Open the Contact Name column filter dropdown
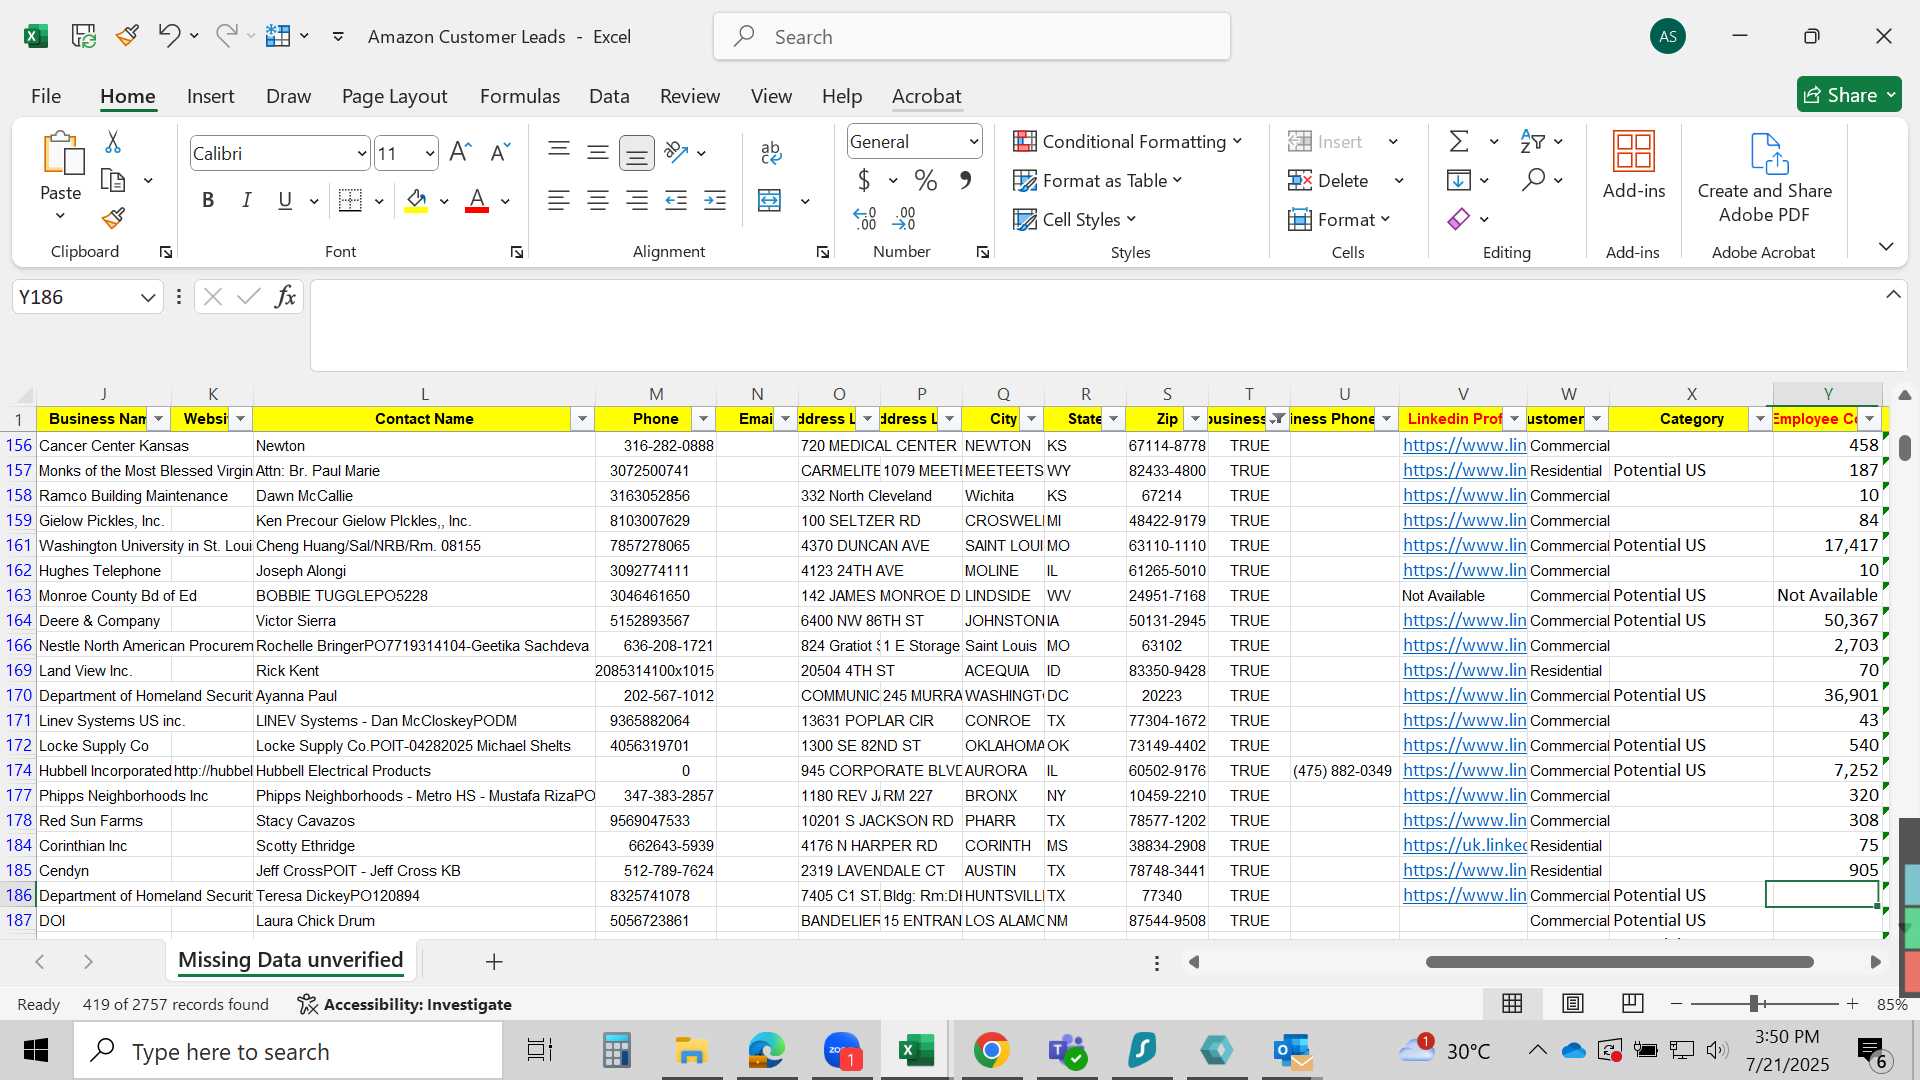 tap(582, 418)
